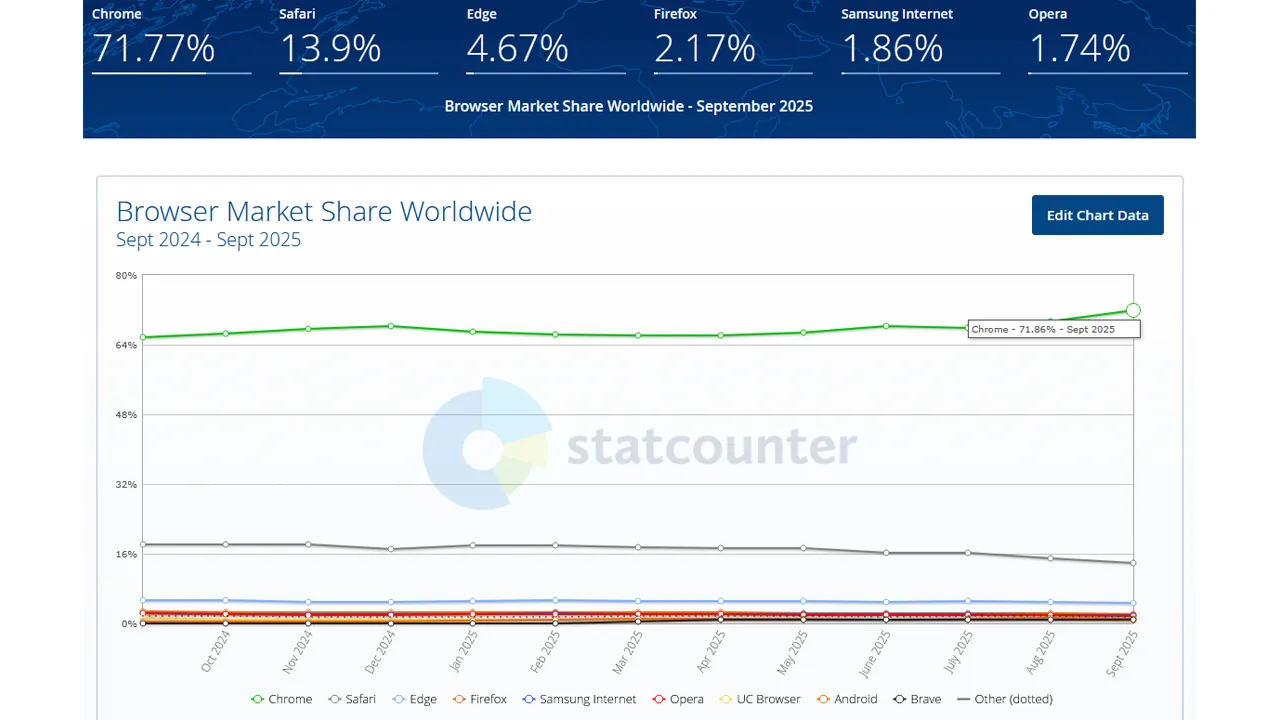Click the Brave legend icon
The width and height of the screenshot is (1280, 720).
tap(900, 699)
